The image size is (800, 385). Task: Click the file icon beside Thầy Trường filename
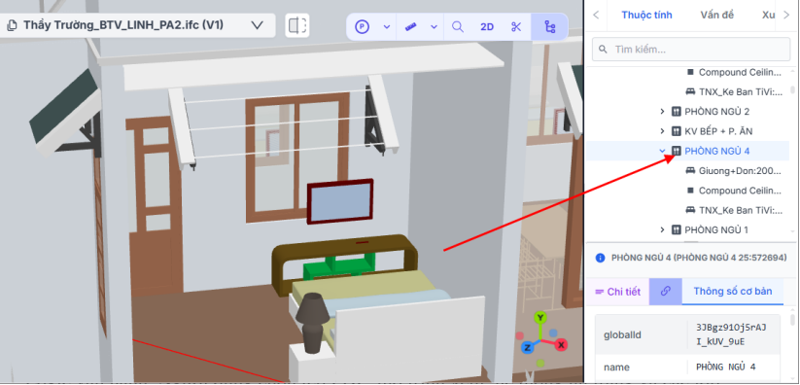tap(13, 25)
